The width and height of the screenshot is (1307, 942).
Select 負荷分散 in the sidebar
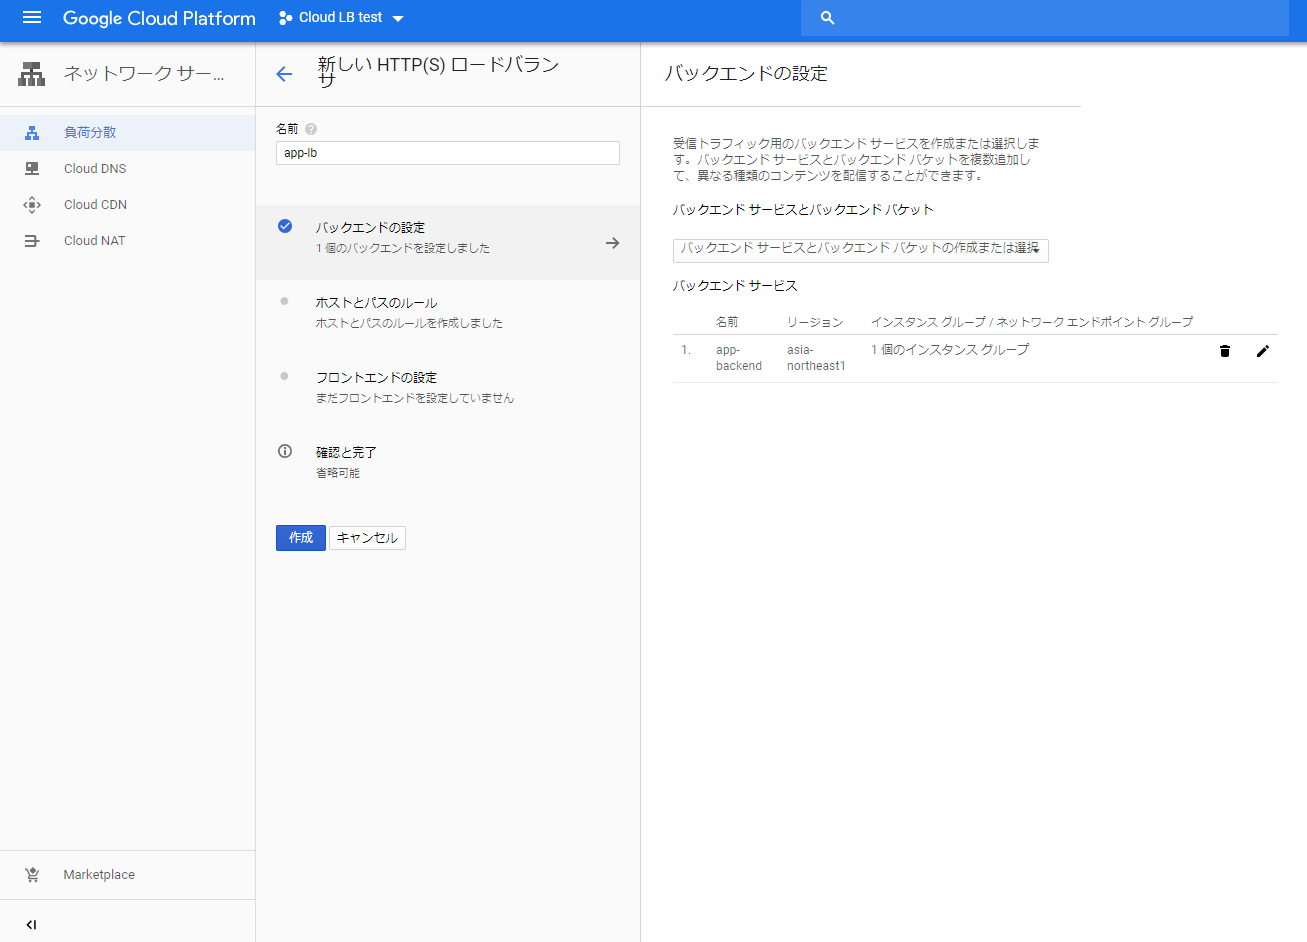(x=90, y=133)
